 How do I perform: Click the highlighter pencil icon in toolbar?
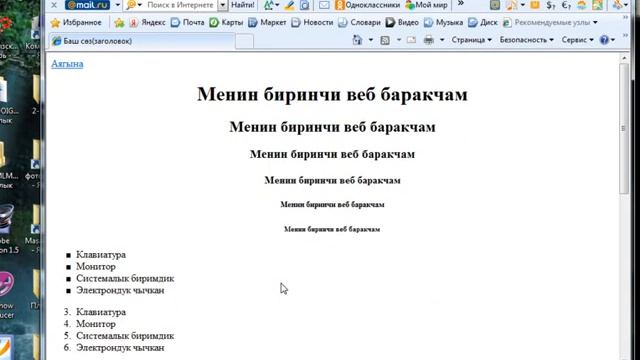click(289, 5)
